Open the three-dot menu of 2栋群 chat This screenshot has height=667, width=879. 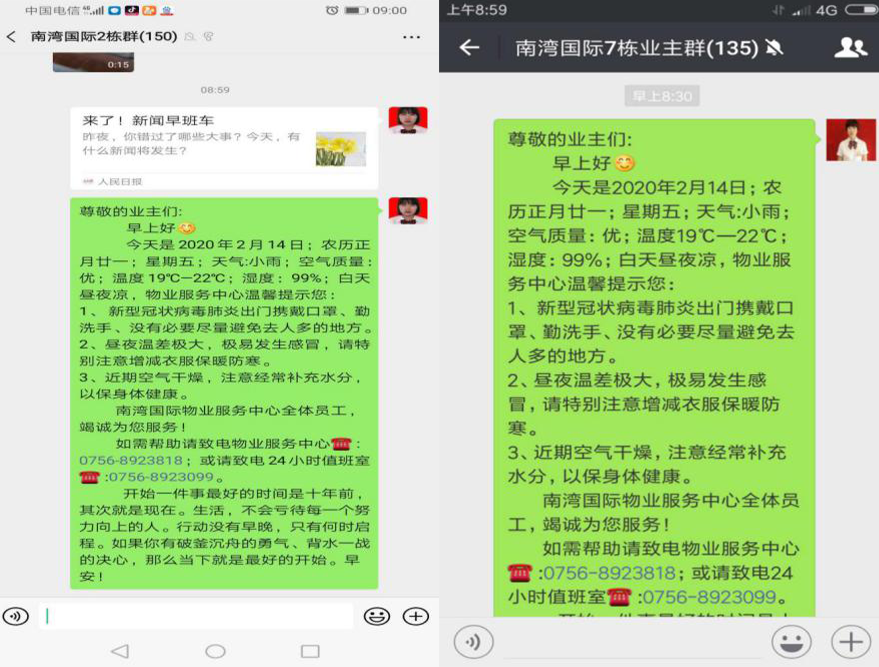coord(411,37)
